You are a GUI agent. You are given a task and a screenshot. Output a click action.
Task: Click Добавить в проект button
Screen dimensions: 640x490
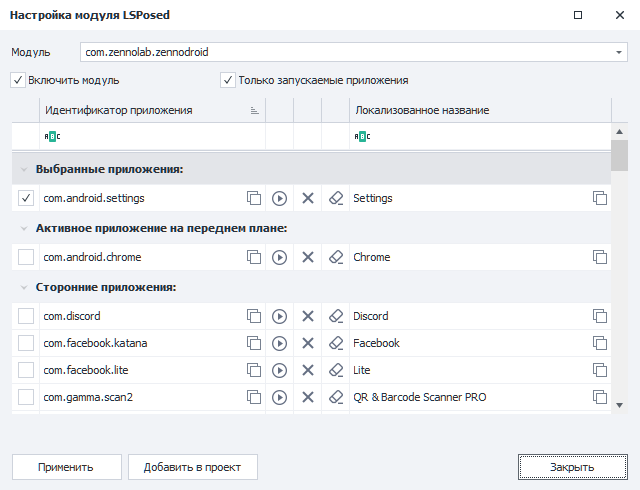[x=193, y=467]
